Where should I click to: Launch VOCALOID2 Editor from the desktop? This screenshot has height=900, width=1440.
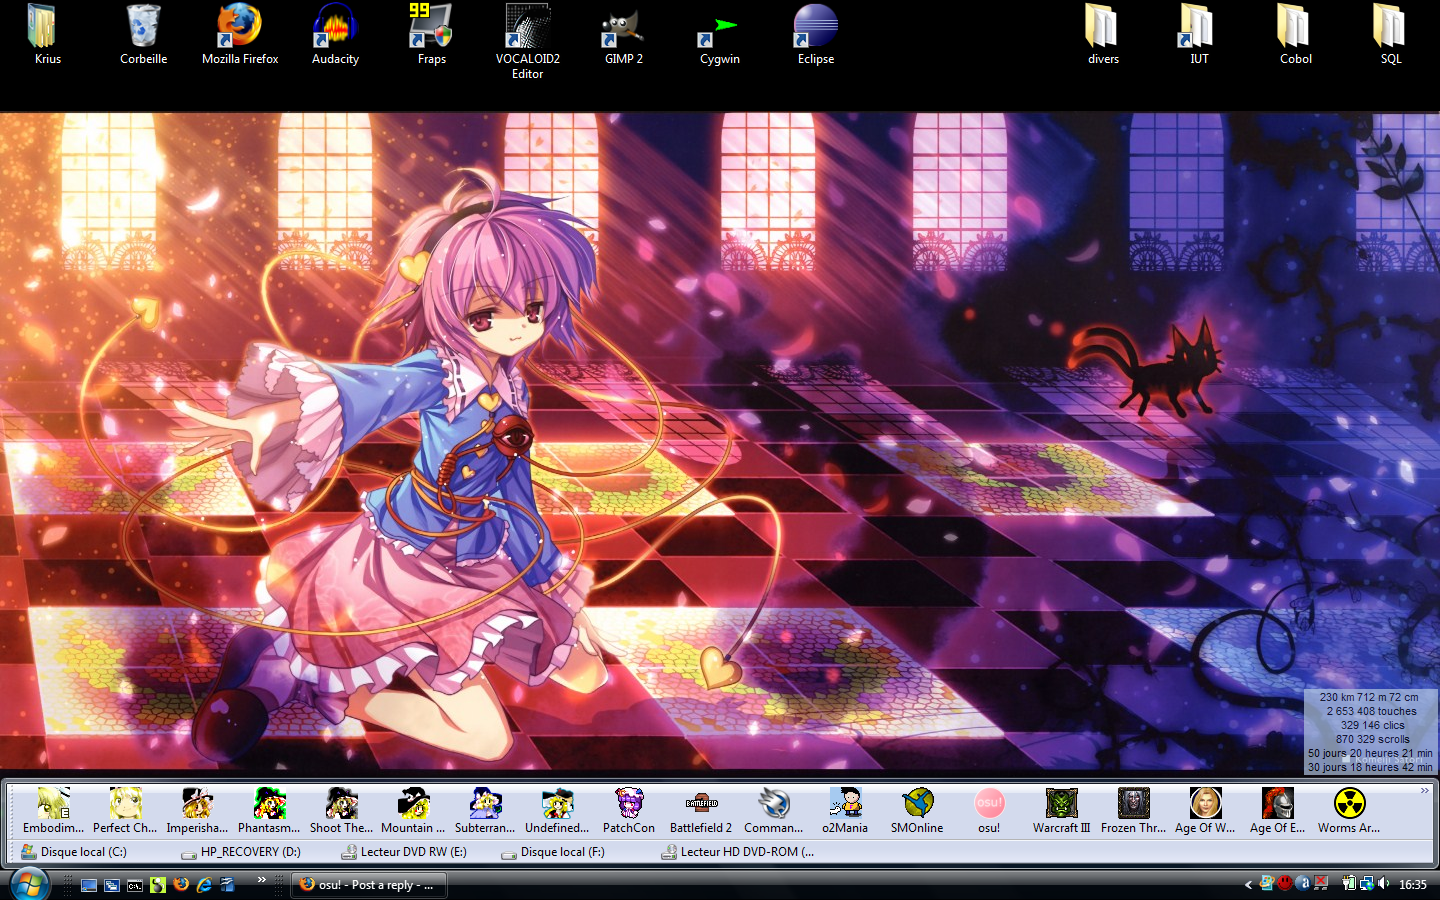[527, 42]
